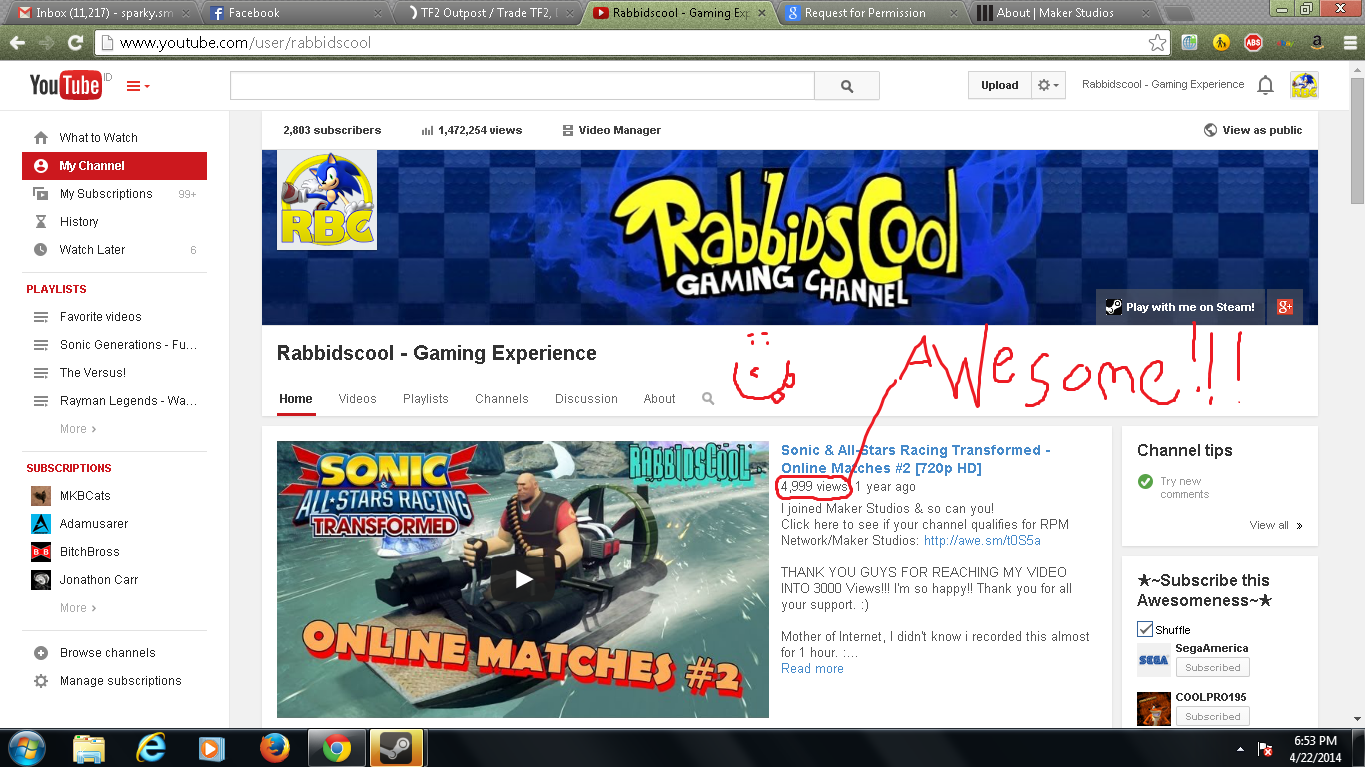Switch to the TF2 Outpost browser tab
The width and height of the screenshot is (1365, 767).
(x=487, y=13)
